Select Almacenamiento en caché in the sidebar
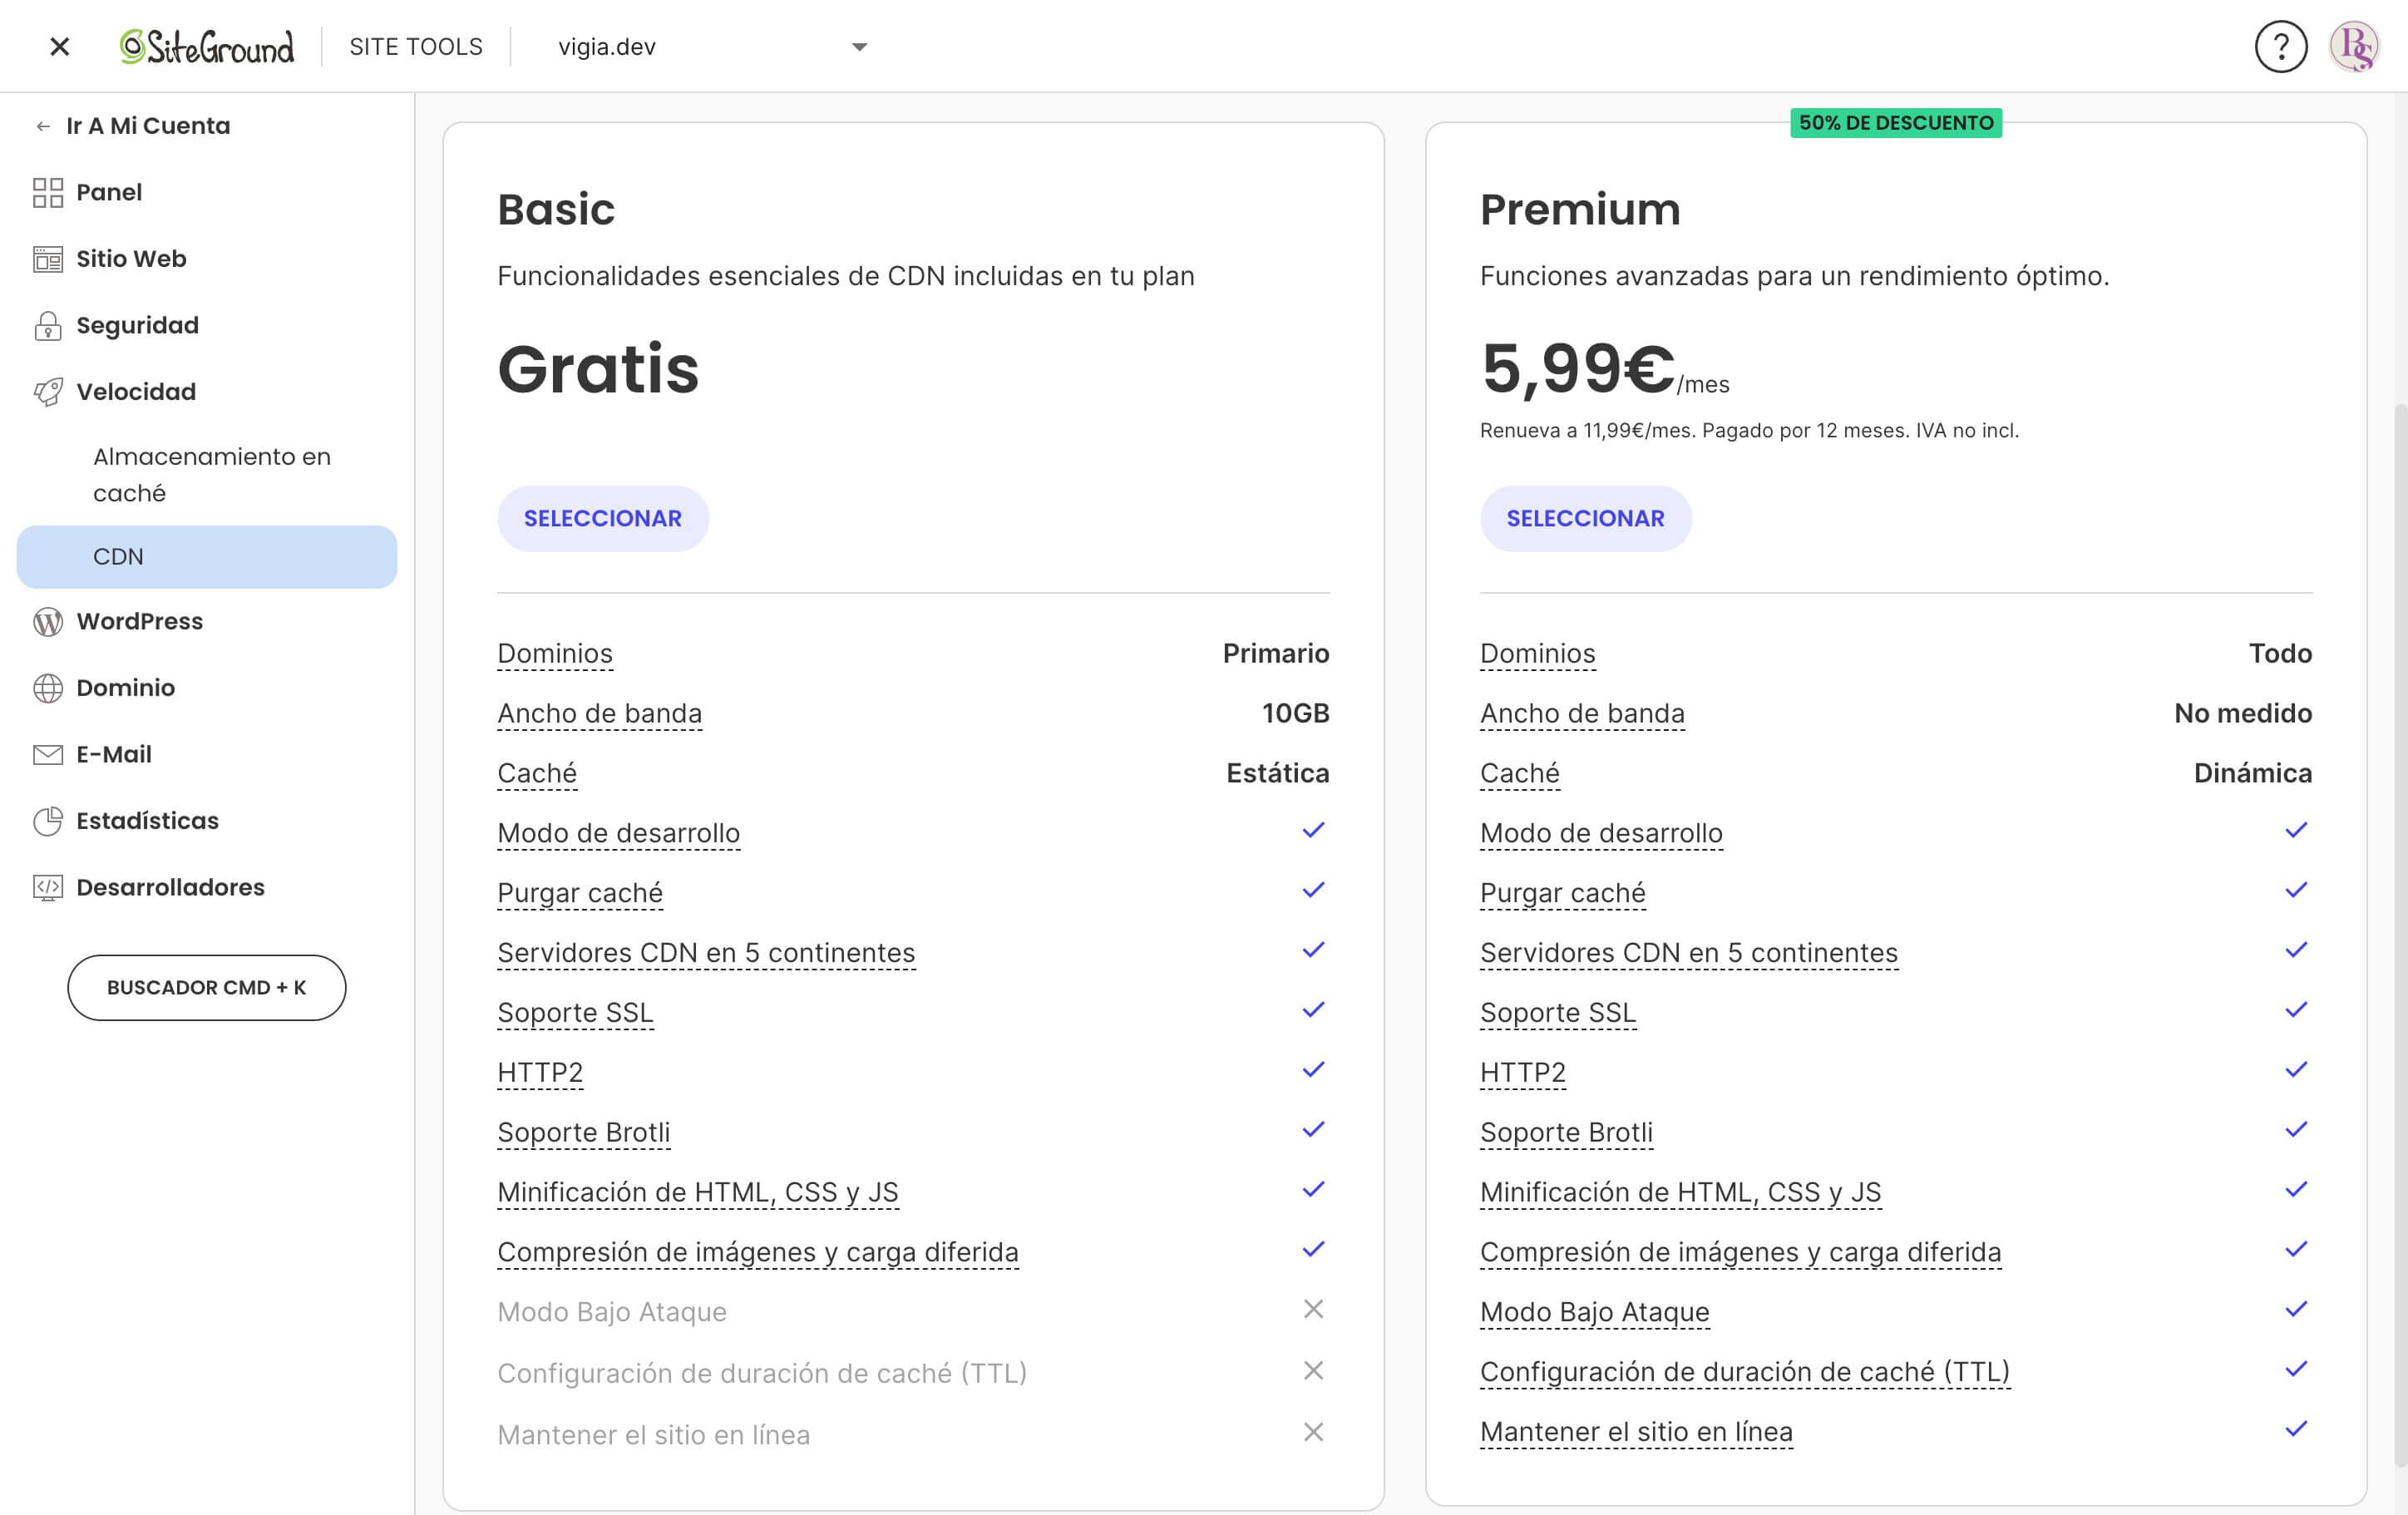 (x=211, y=474)
